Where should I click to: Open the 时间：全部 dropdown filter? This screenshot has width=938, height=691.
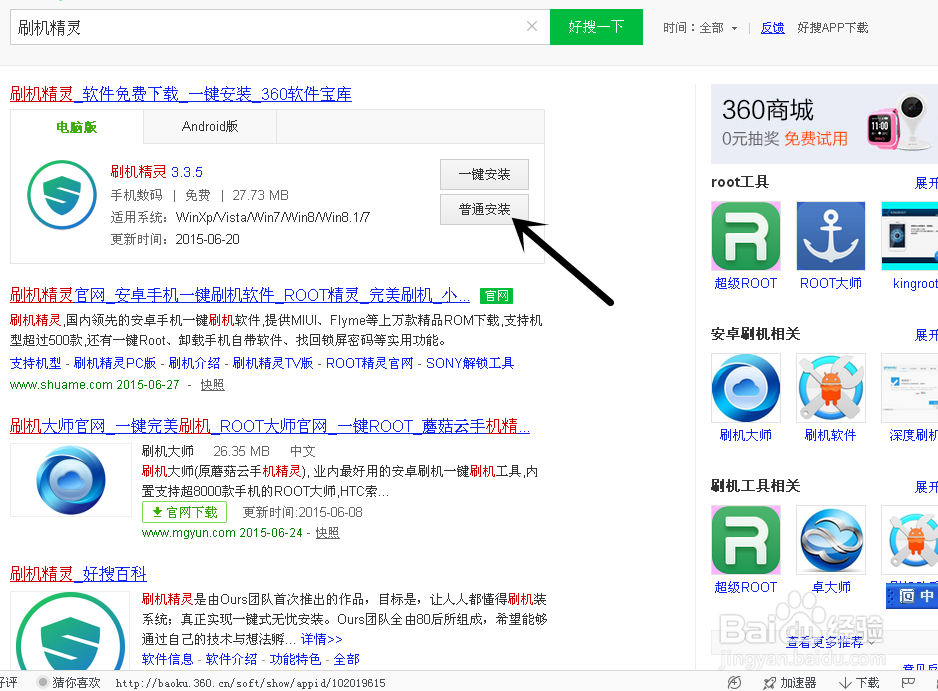700,28
